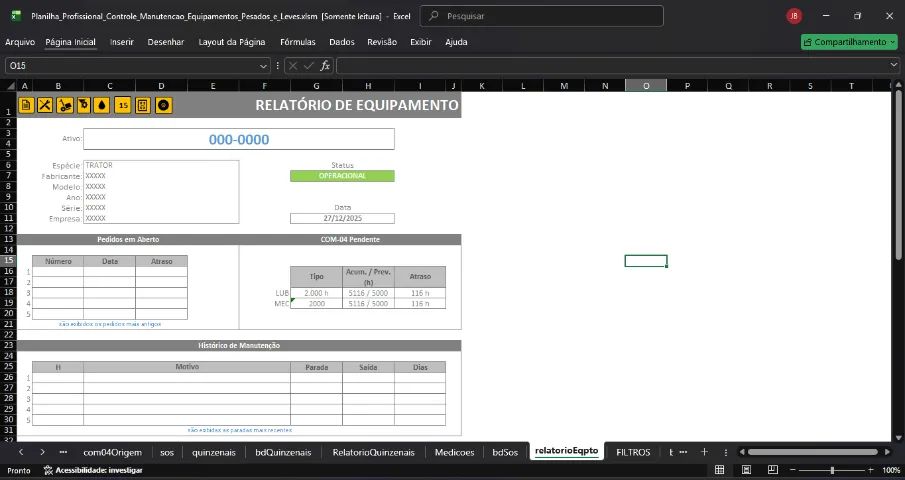Open the Arquivo menu
Viewport: 905px width, 480px height.
pos(20,42)
